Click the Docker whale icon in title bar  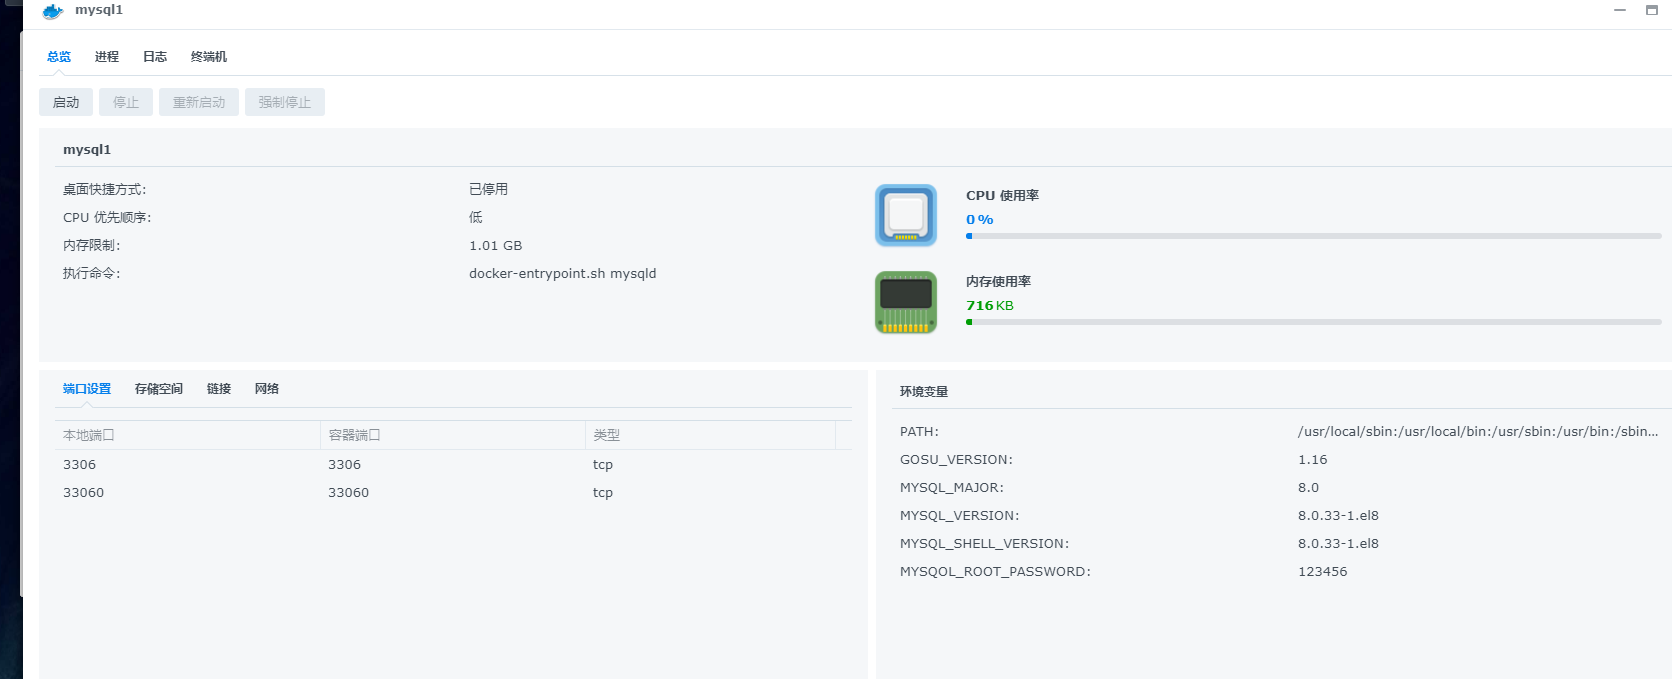click(53, 11)
